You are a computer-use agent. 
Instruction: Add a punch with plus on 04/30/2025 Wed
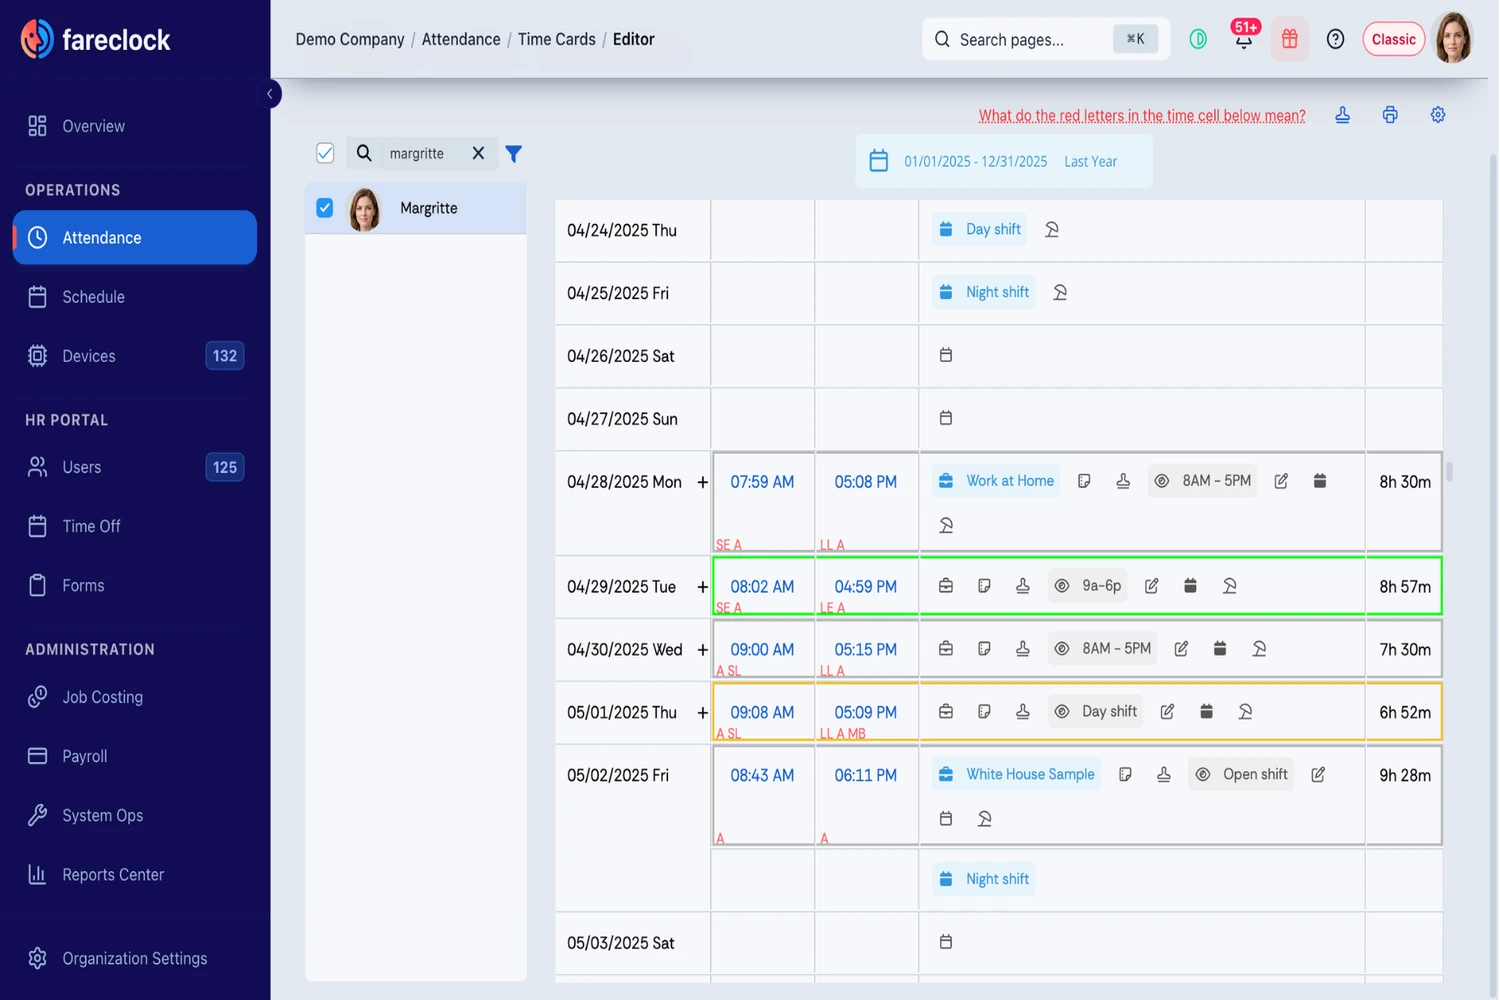(702, 650)
